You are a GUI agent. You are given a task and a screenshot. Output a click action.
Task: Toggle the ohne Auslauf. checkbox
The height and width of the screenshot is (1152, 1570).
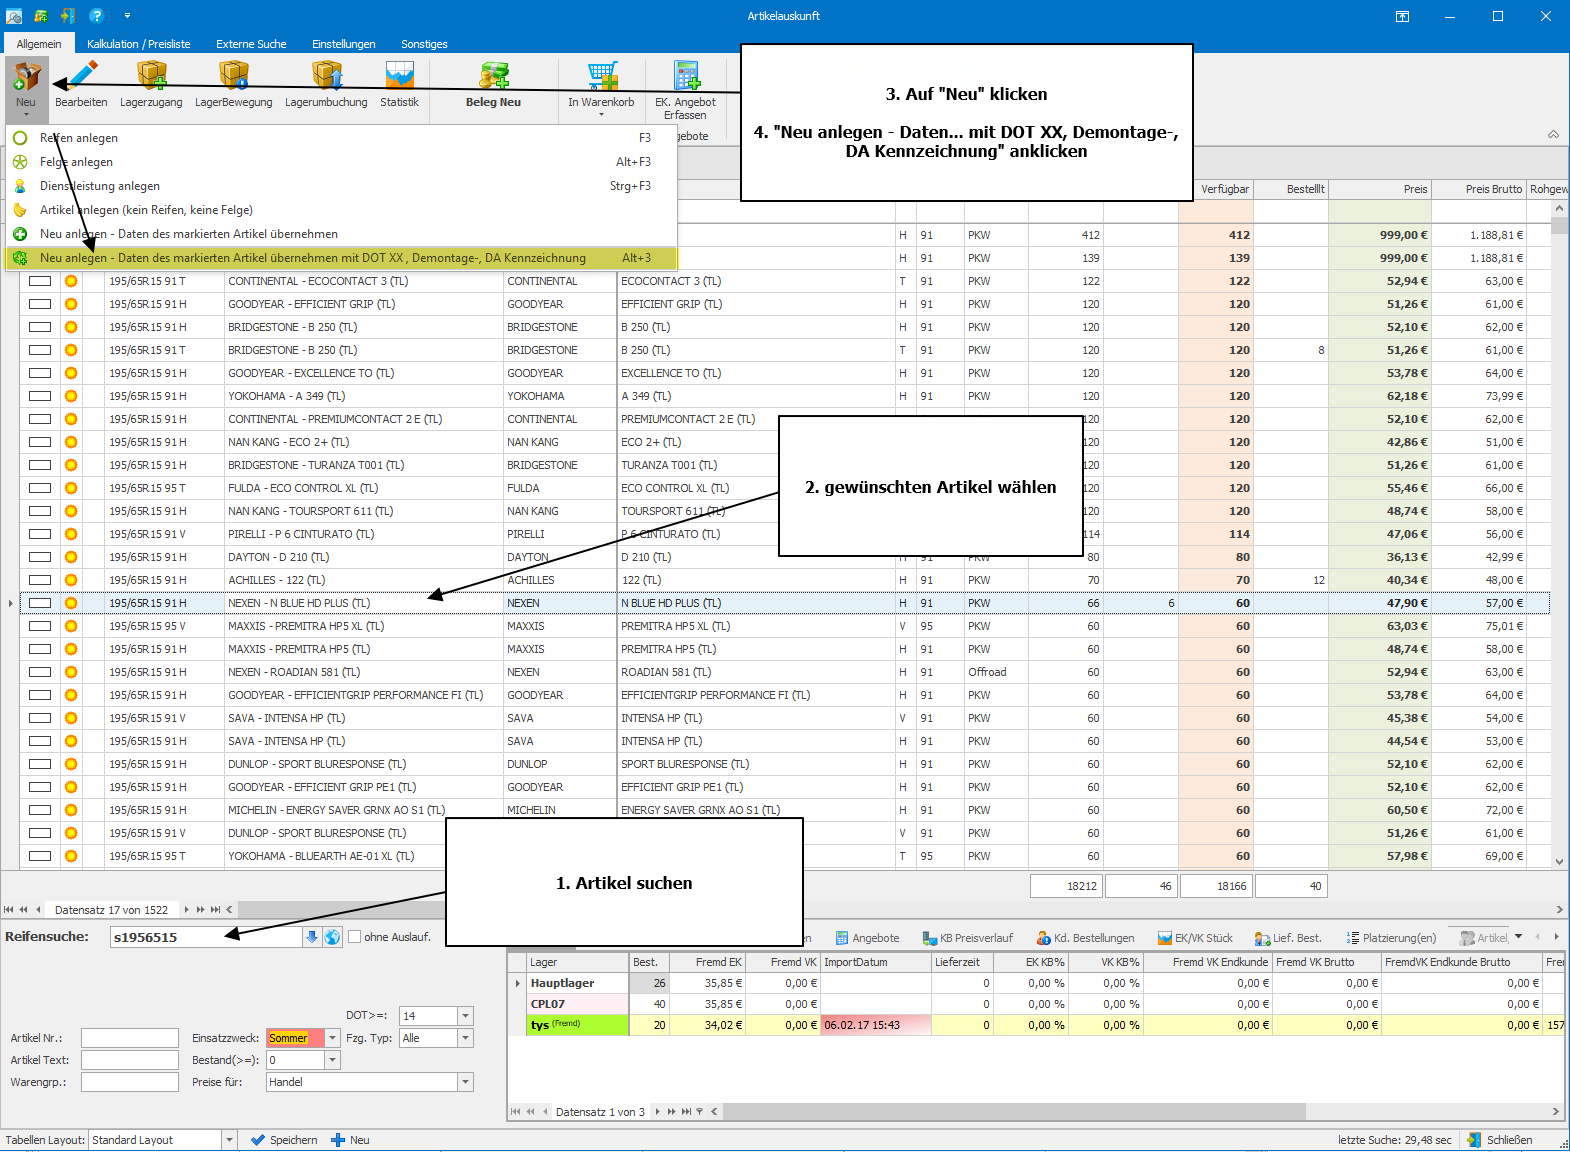click(x=354, y=937)
